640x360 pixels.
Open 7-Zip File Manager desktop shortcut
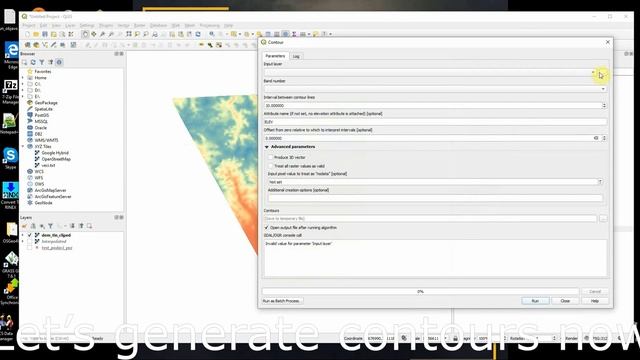(10, 92)
